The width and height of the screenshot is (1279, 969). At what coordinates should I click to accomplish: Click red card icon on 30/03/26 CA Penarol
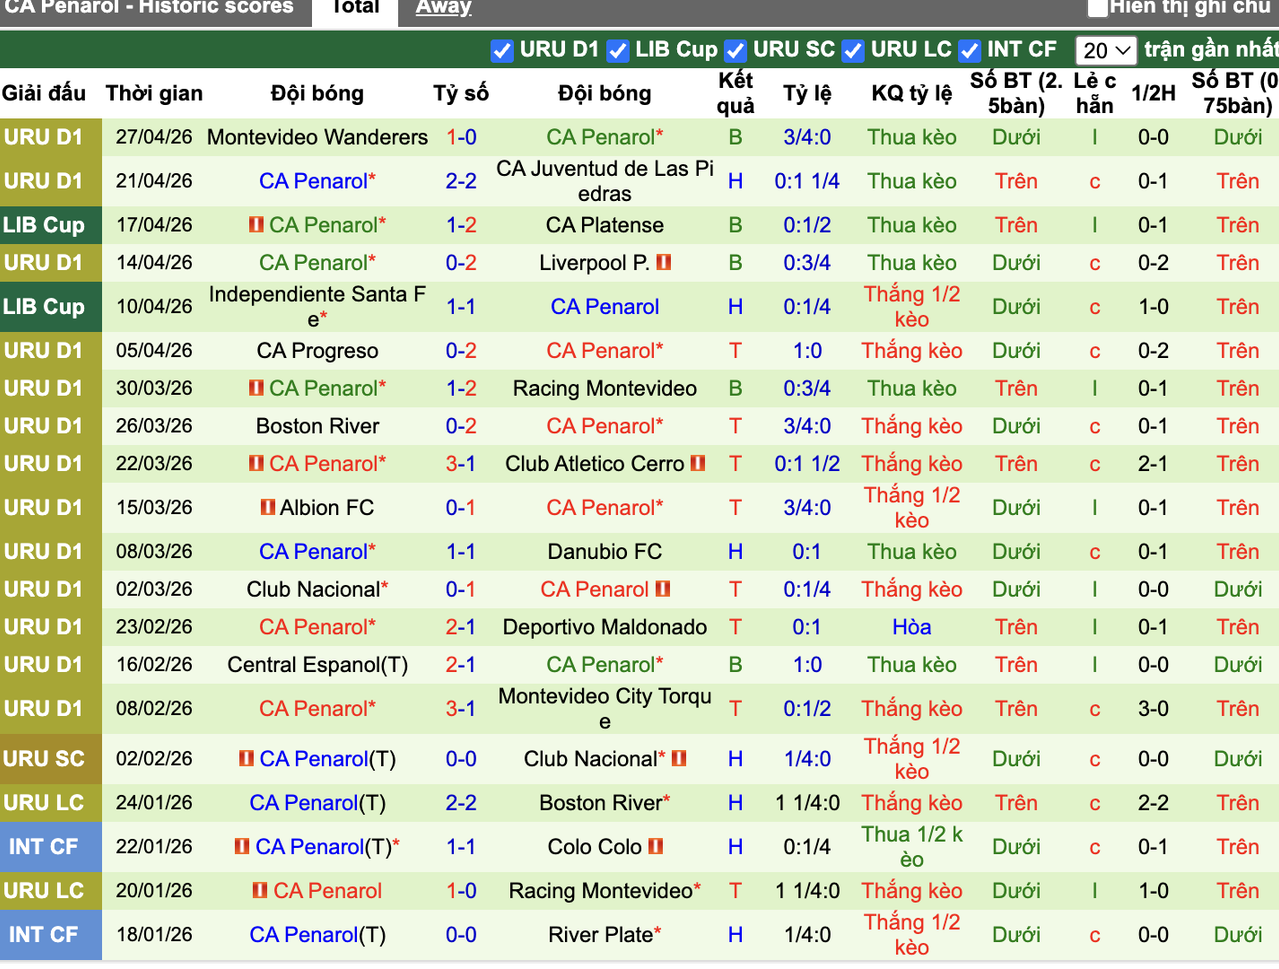point(257,388)
